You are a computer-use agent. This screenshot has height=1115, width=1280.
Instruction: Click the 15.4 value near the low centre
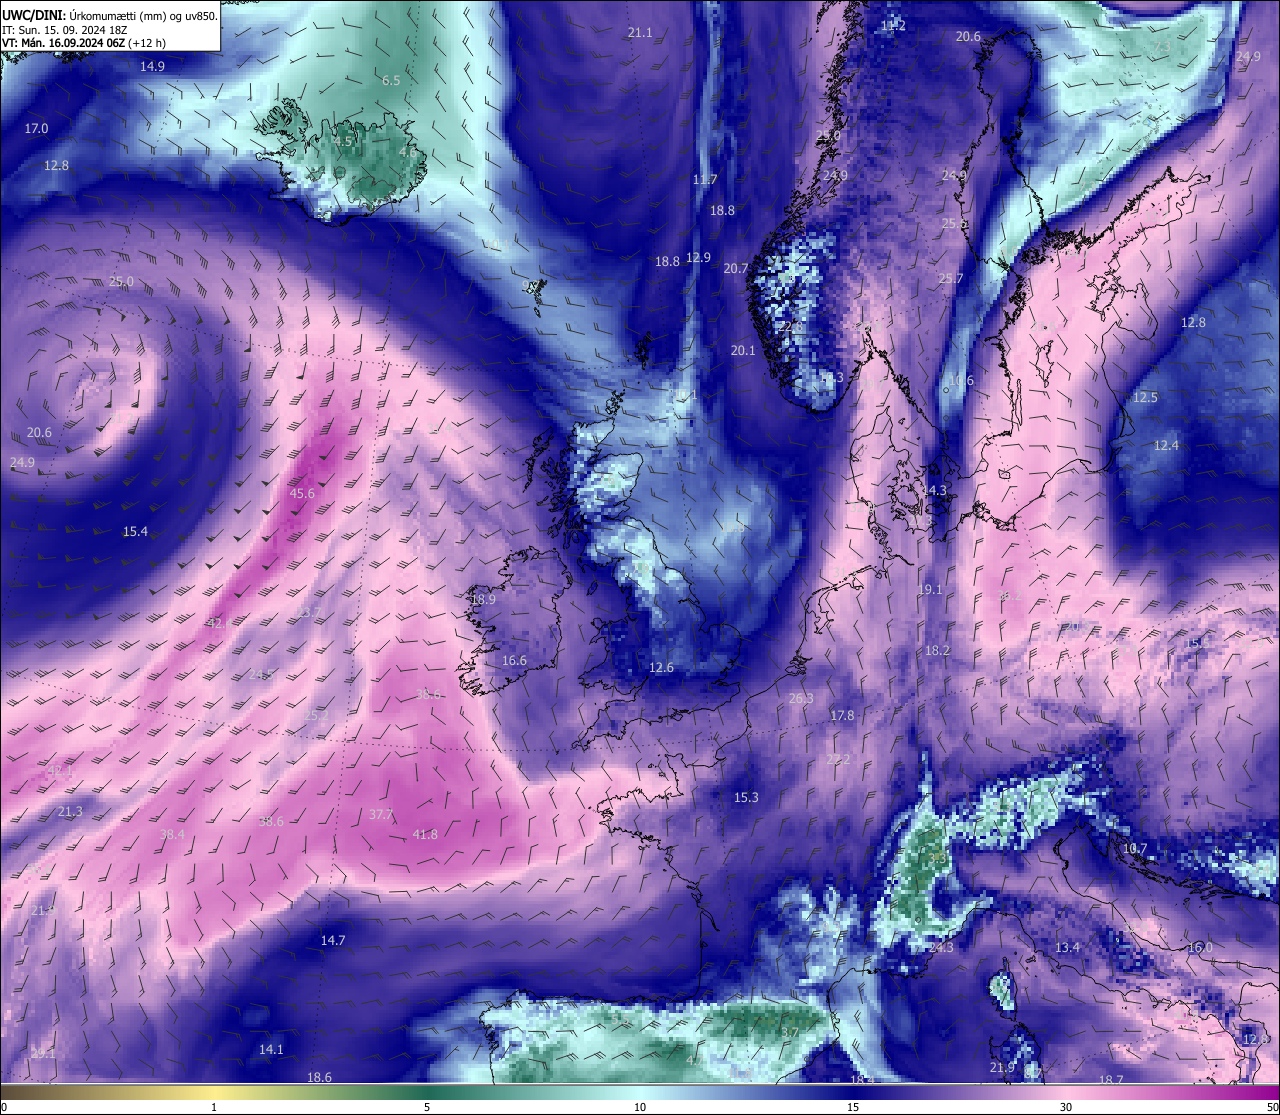[x=135, y=531]
